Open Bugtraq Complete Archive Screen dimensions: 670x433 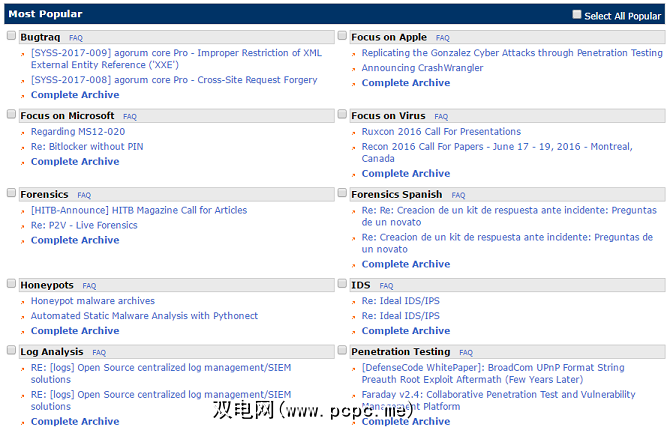click(75, 95)
